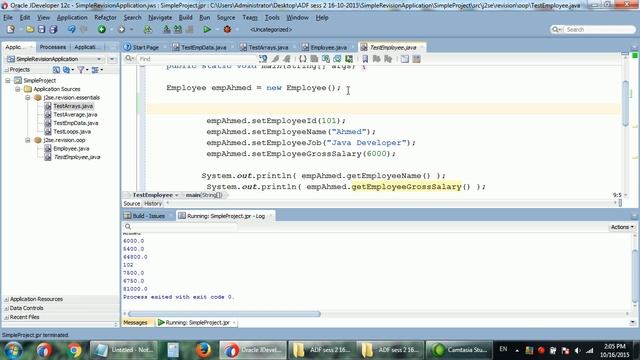The image size is (640, 360).
Task: Click the Rebuild project toolbar icon
Action: (x=178, y=29)
